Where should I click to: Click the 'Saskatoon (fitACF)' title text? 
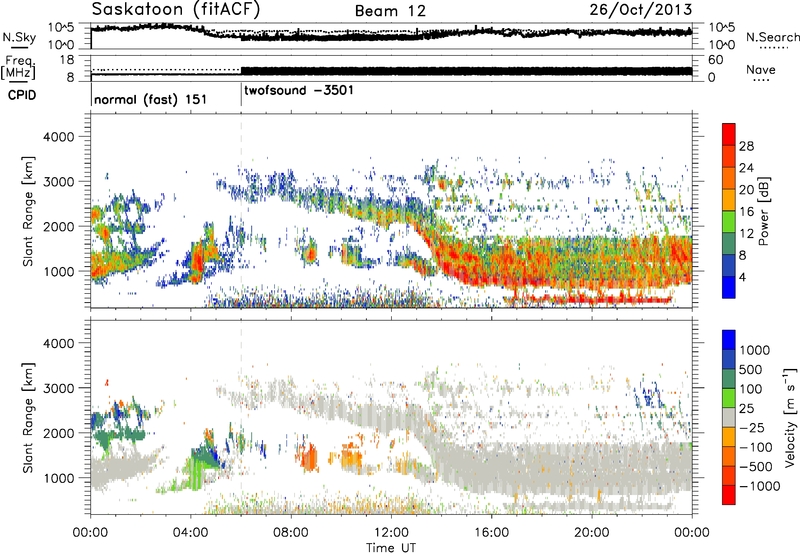[176, 9]
